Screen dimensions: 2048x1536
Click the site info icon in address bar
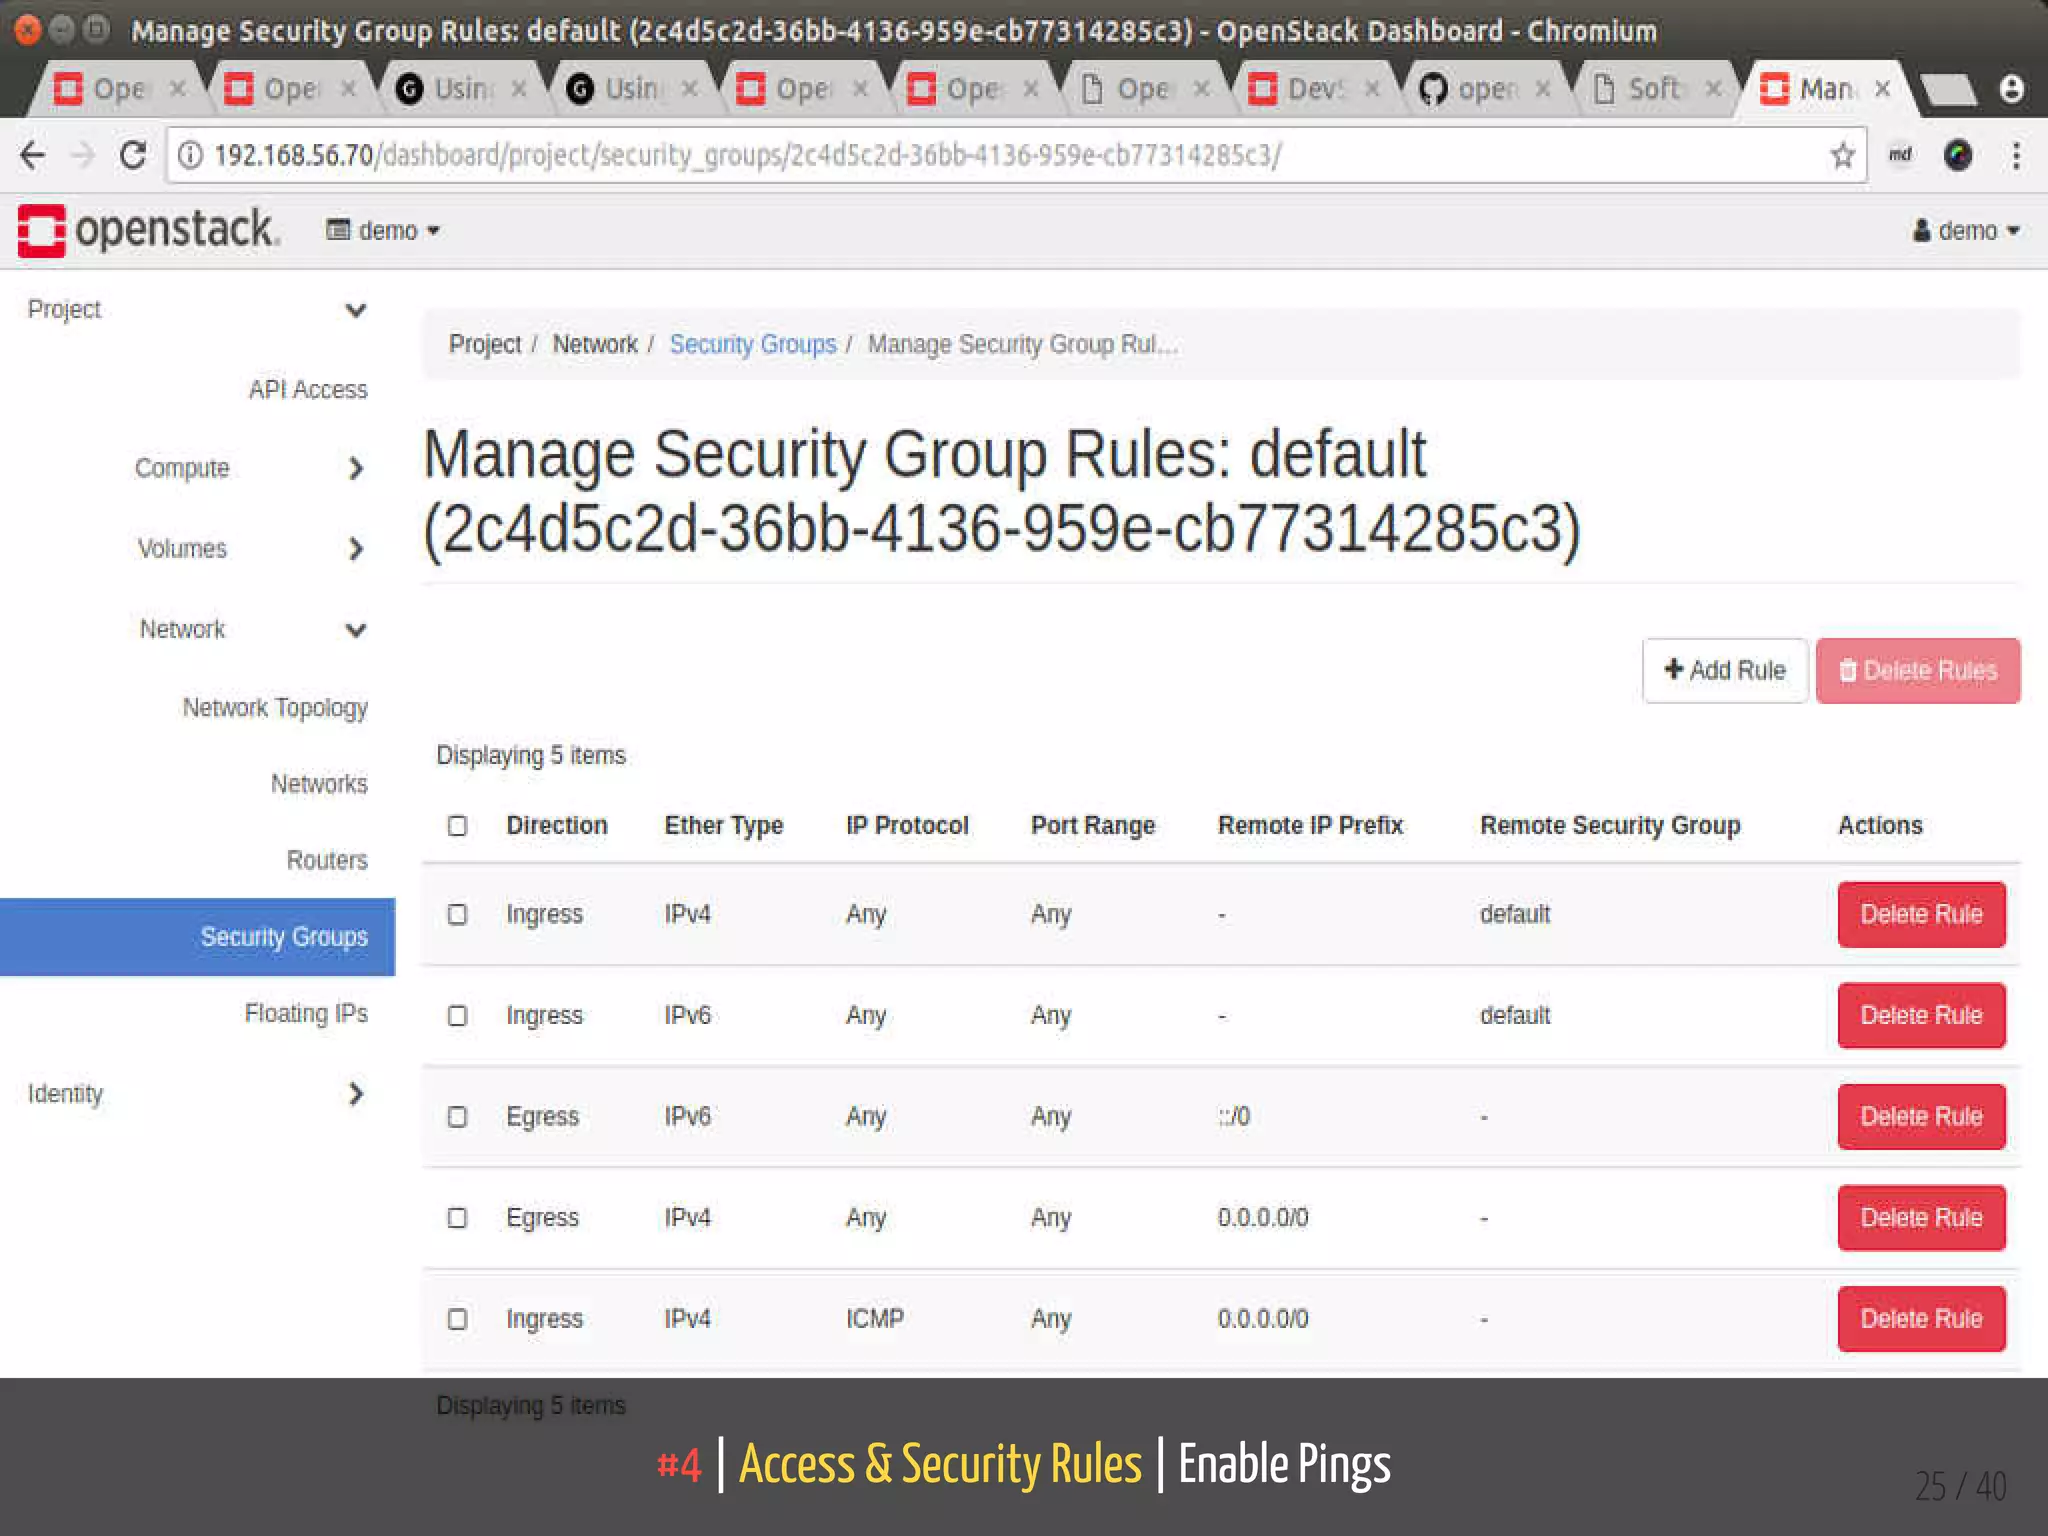pyautogui.click(x=190, y=155)
